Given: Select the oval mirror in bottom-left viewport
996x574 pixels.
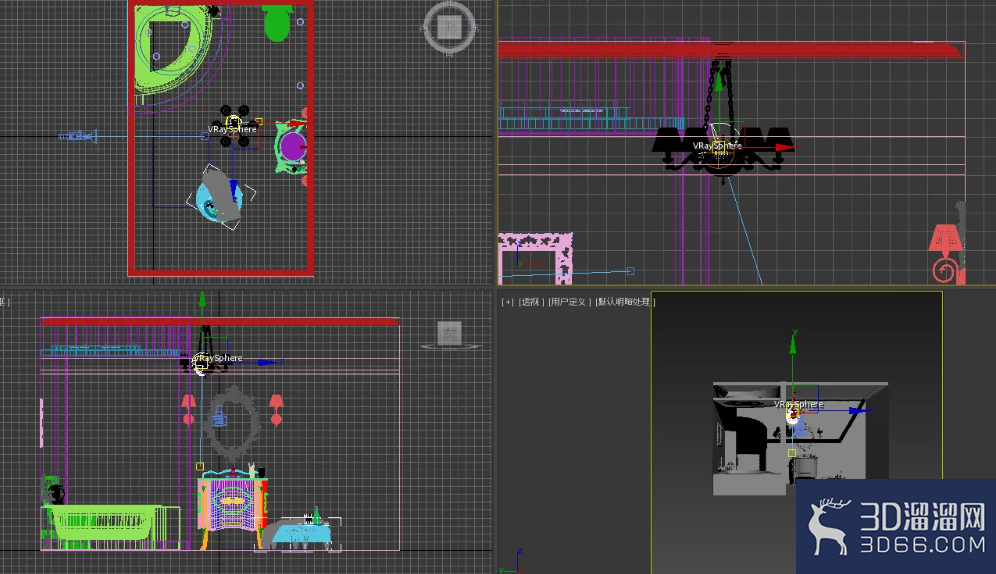Looking at the screenshot, I should click(x=234, y=422).
